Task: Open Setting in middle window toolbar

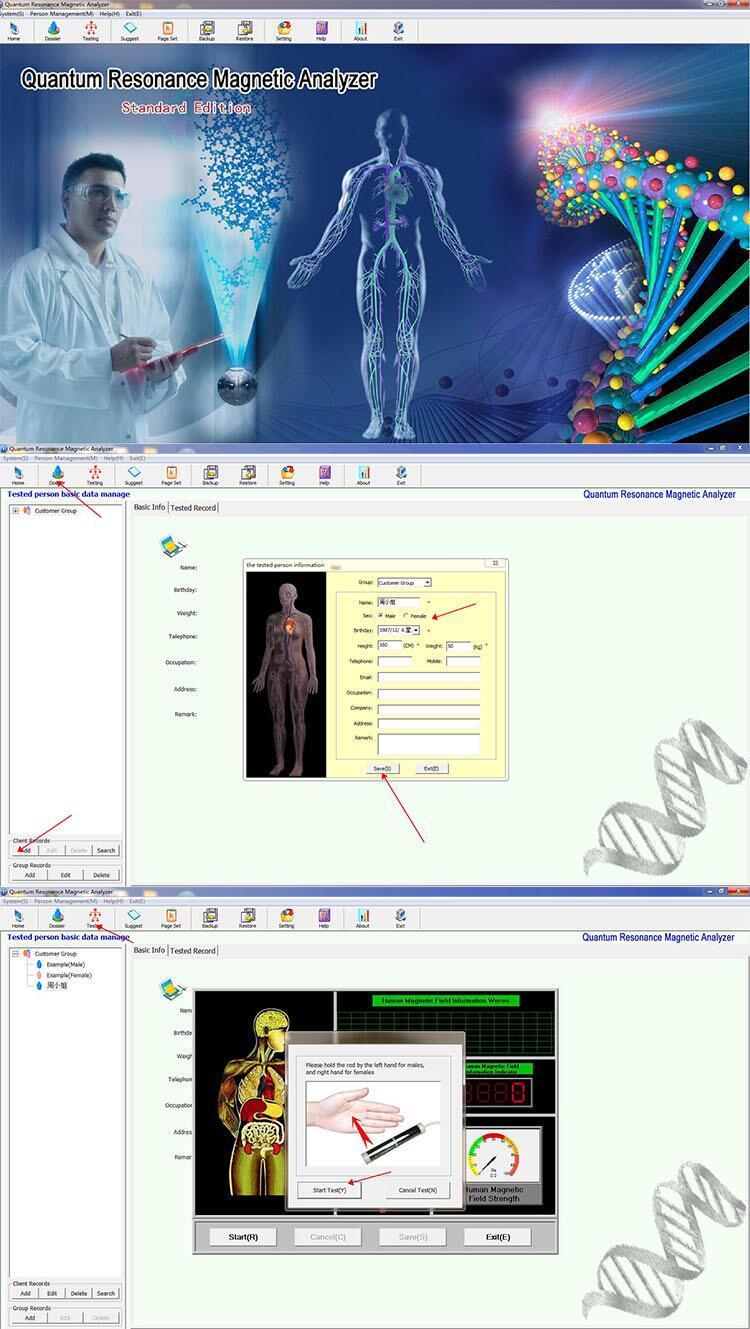Action: coord(287,475)
